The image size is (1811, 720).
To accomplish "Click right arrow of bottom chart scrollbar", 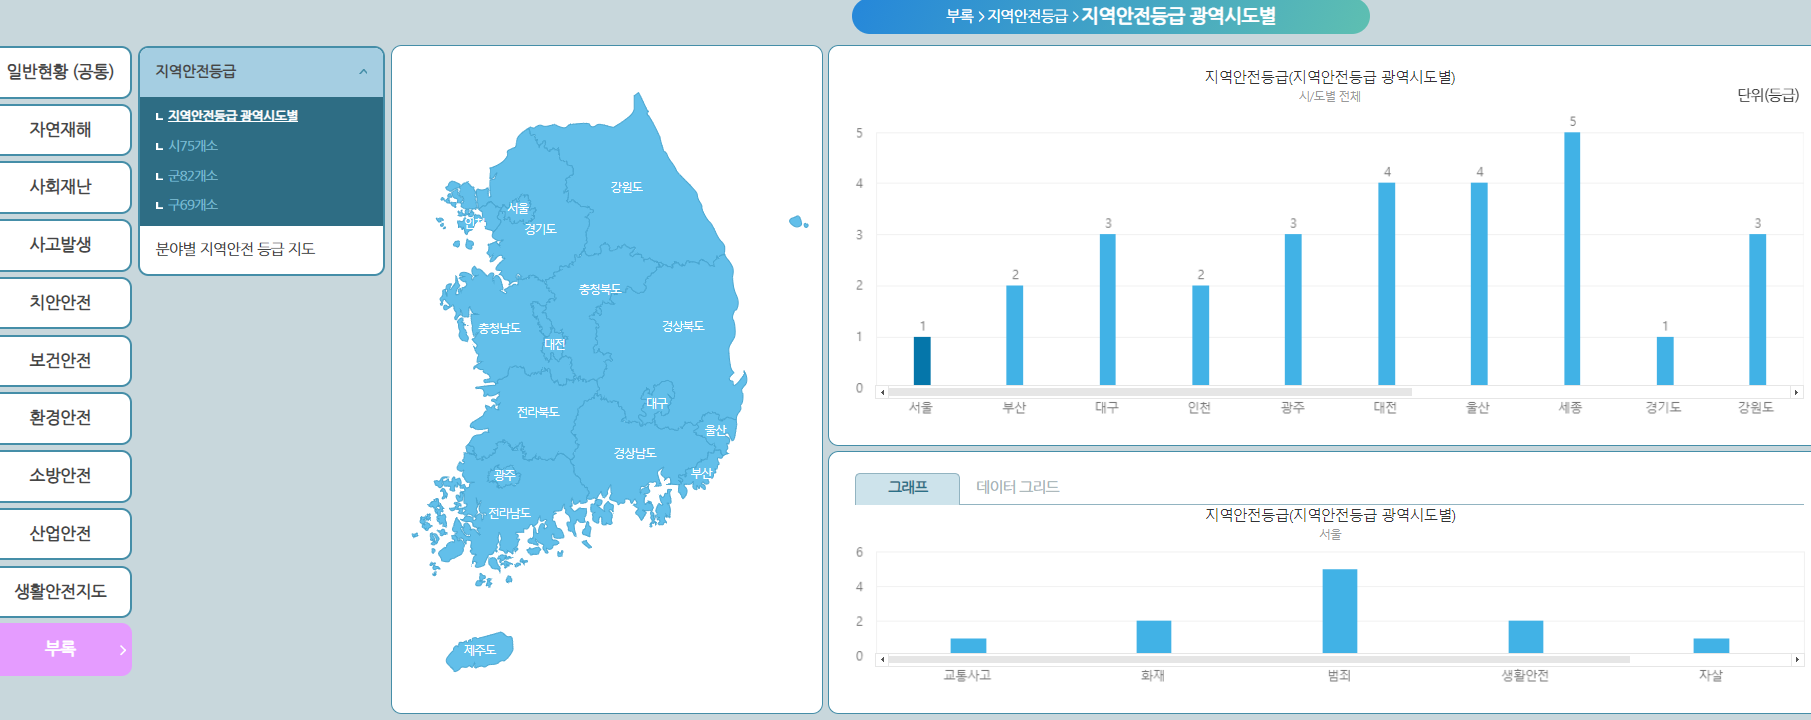I will click(1796, 659).
